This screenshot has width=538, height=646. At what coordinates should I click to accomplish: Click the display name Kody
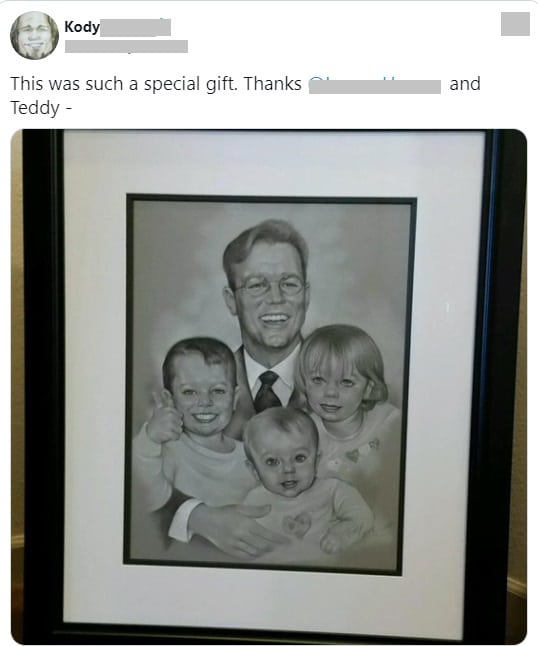tap(82, 27)
